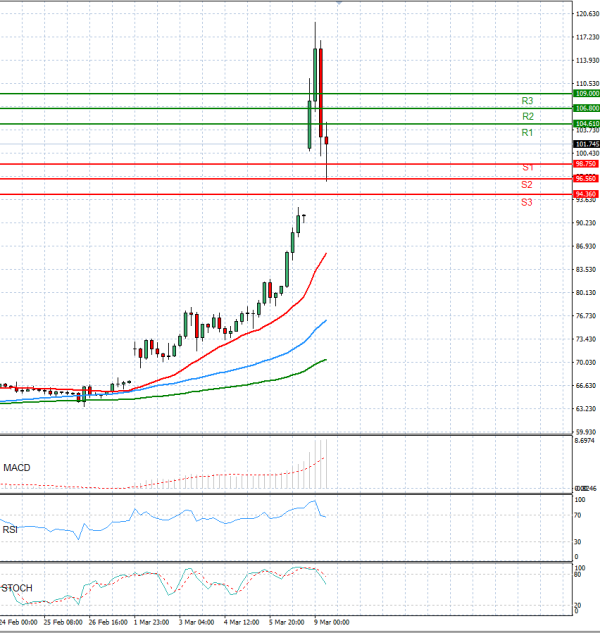Select the red 94.360 price tag
Screen dimensions: 600x633
pos(586,194)
